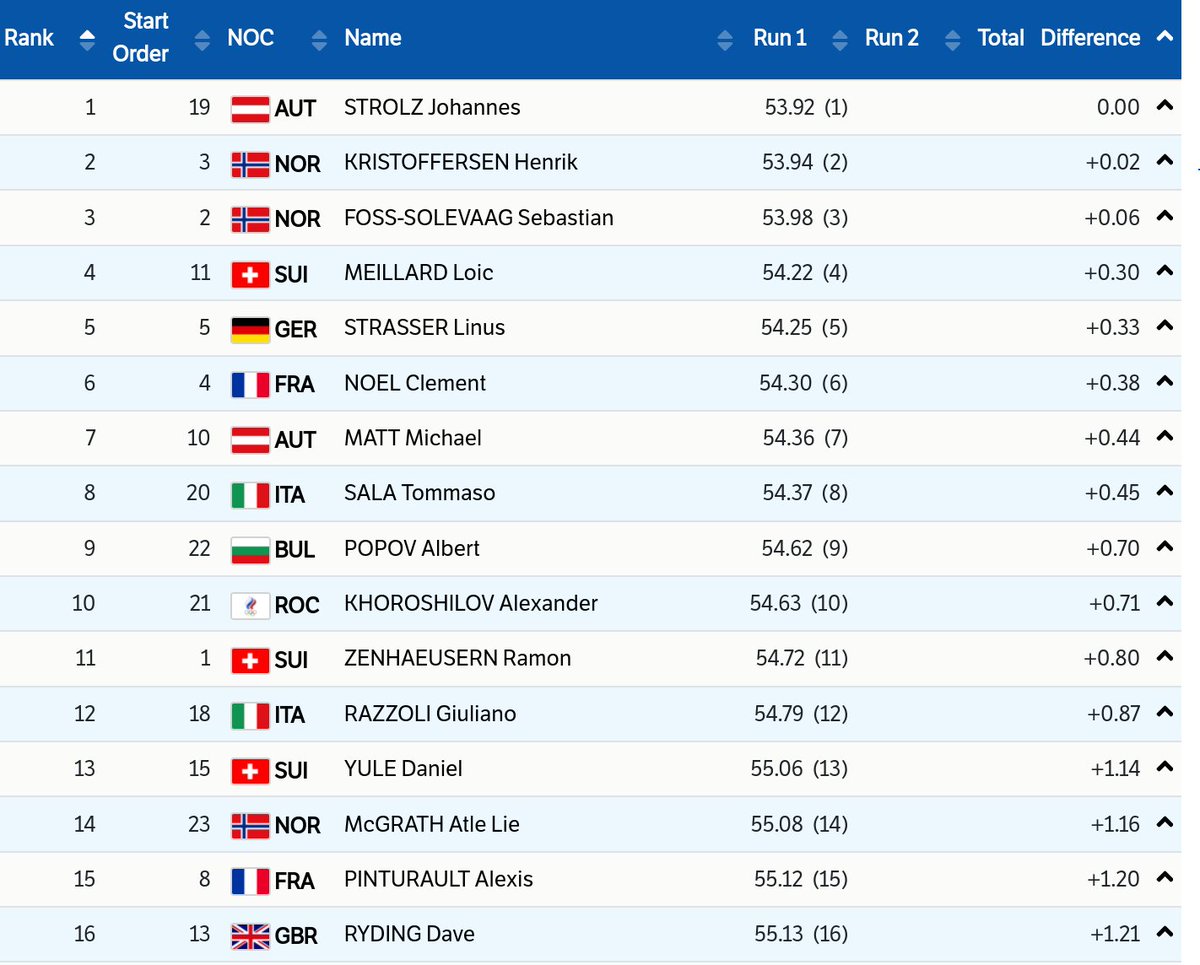Select difference value +0.30
This screenshot has width=1200, height=965.
1113,272
